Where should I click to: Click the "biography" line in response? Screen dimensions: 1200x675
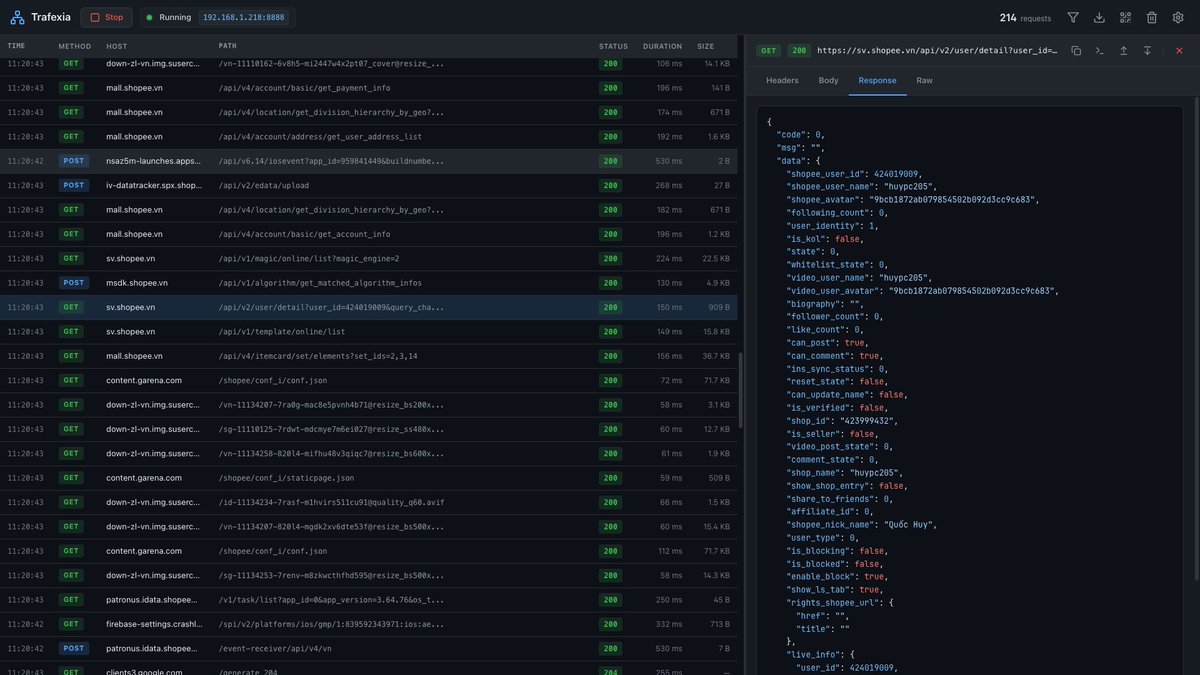pyautogui.click(x=827, y=303)
